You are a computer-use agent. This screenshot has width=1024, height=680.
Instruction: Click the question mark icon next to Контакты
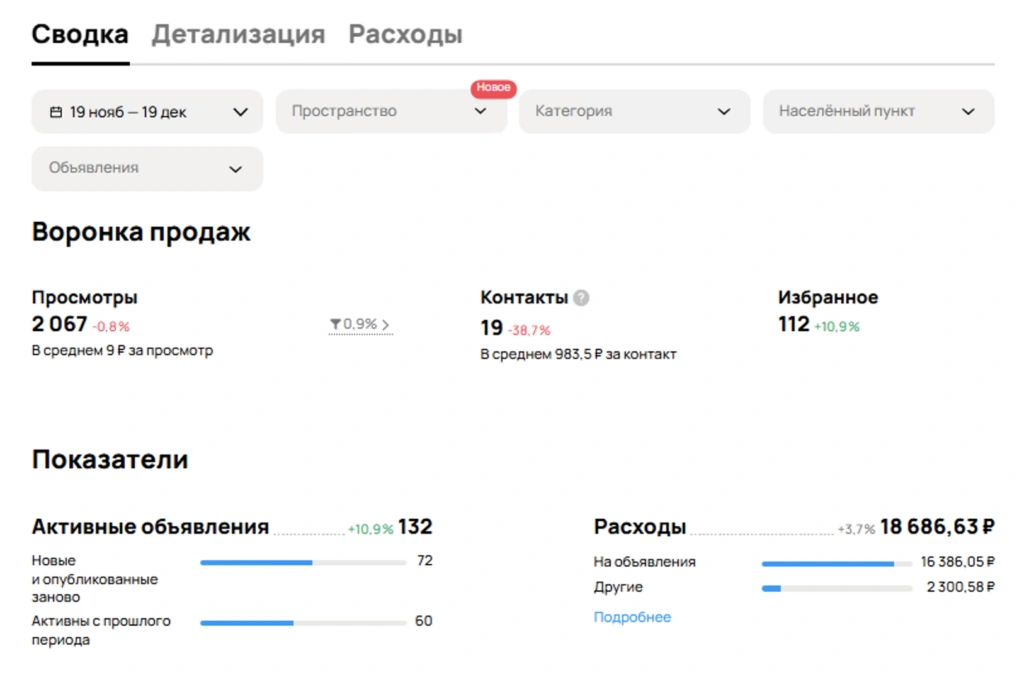(x=581, y=298)
